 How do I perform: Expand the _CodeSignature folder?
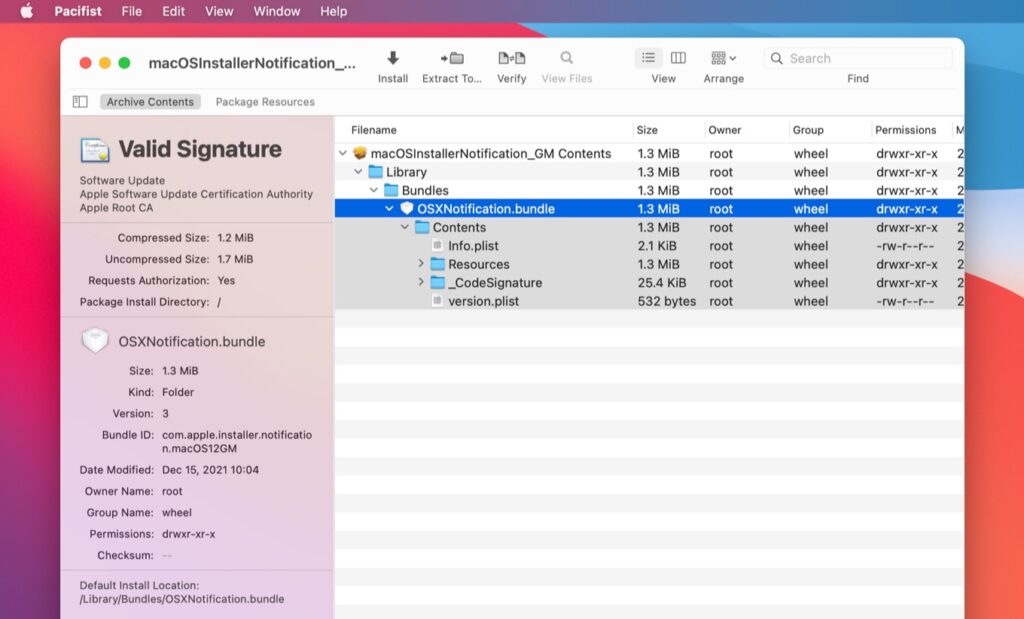point(421,283)
